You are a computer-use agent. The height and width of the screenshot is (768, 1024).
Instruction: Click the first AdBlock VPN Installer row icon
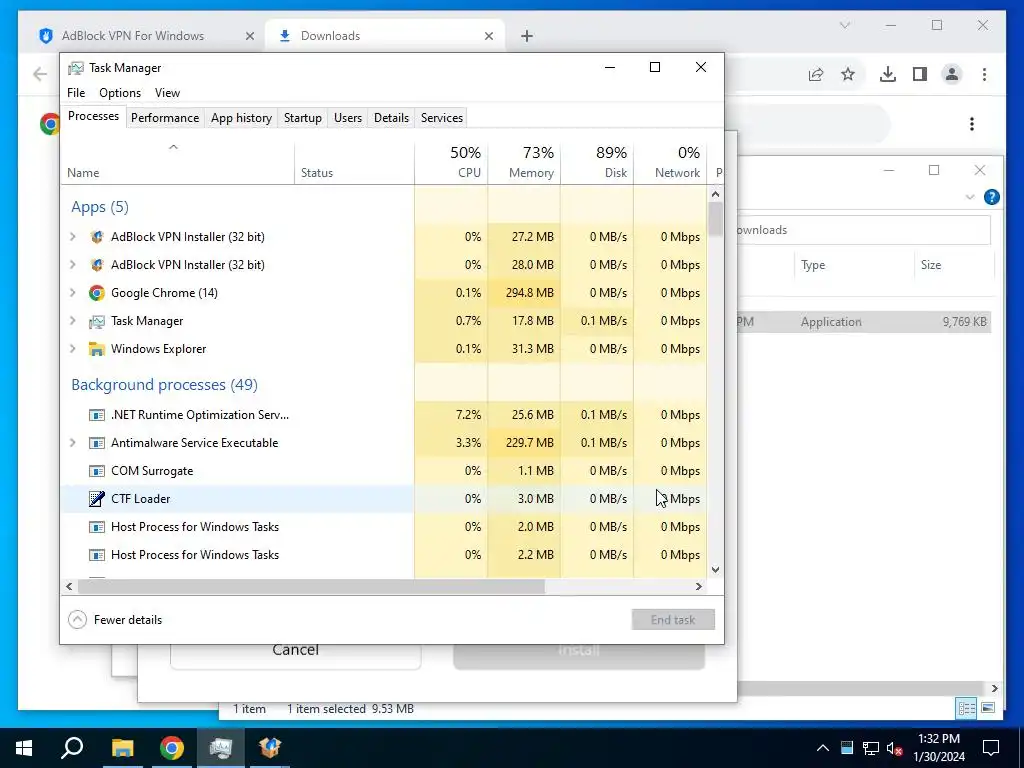pyautogui.click(x=97, y=237)
